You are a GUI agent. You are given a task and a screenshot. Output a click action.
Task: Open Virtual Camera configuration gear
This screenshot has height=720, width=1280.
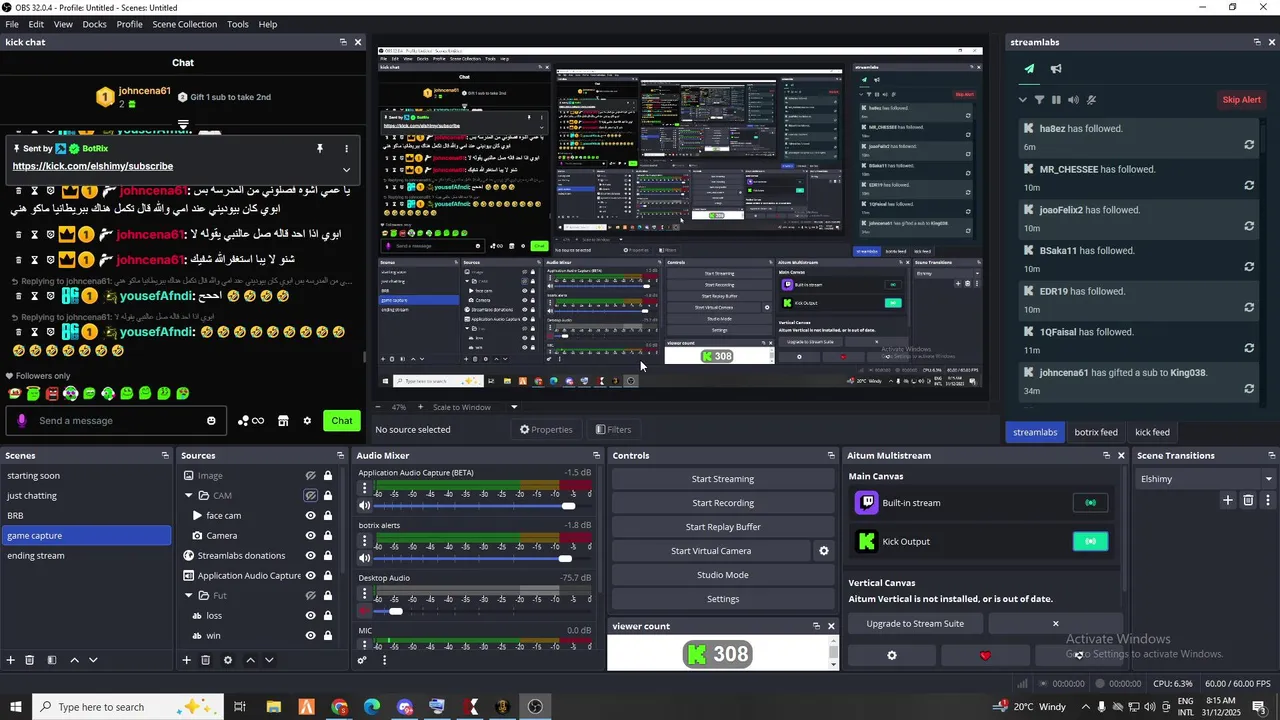pos(824,551)
